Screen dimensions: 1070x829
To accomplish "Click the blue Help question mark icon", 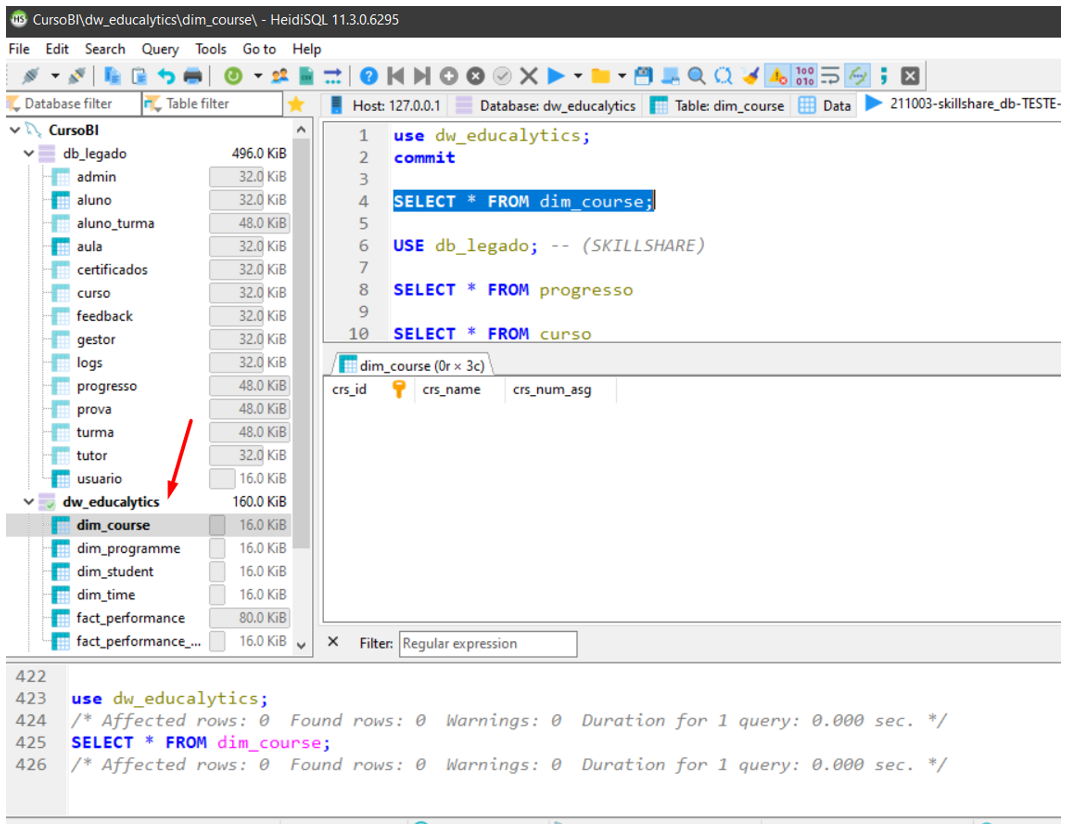I will 368,76.
